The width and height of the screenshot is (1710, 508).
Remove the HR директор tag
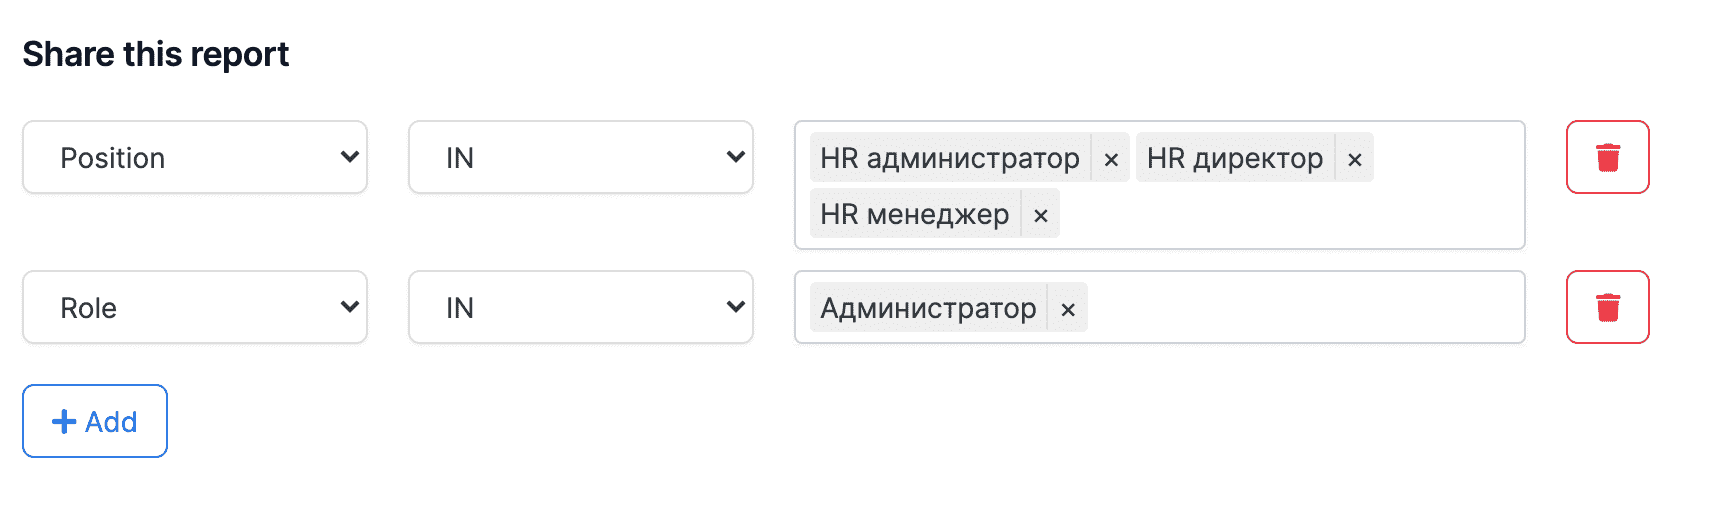[x=1355, y=159]
